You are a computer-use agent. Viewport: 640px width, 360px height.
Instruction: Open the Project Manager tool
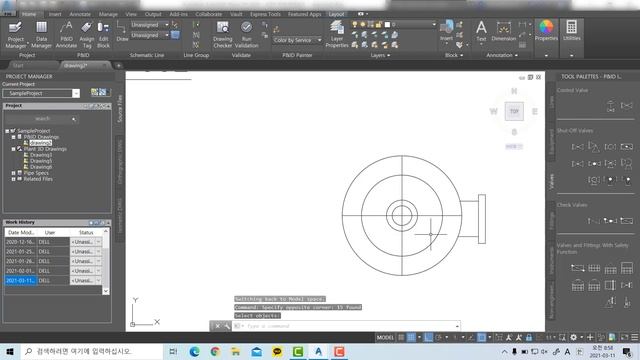(16, 35)
